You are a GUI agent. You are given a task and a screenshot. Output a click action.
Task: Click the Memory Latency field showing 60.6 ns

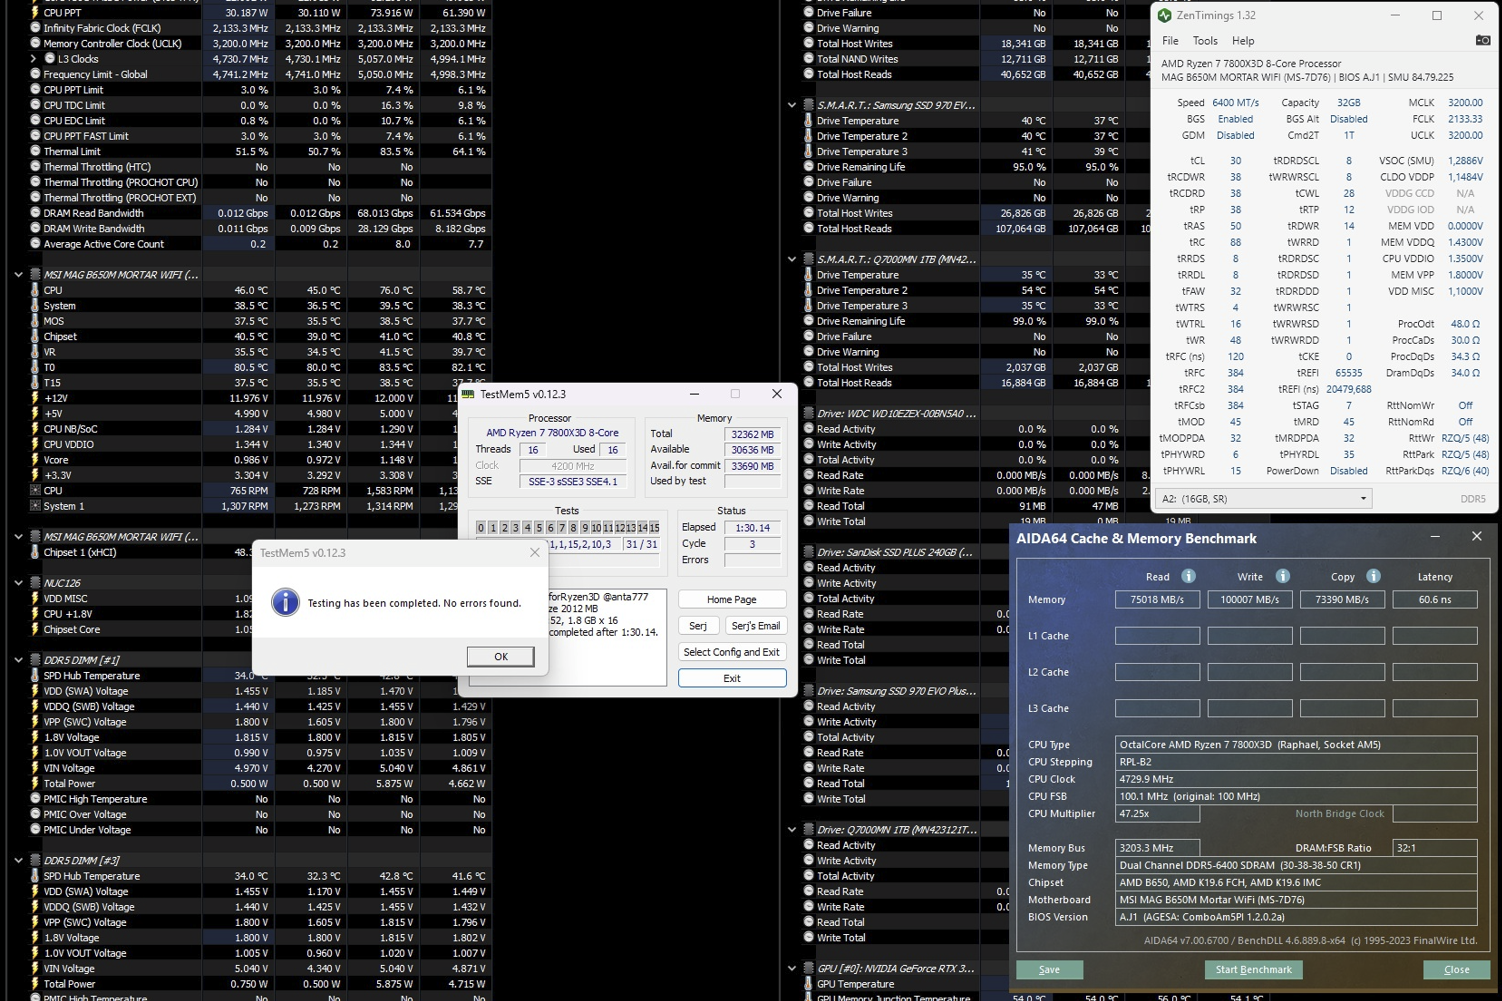[x=1435, y=599]
